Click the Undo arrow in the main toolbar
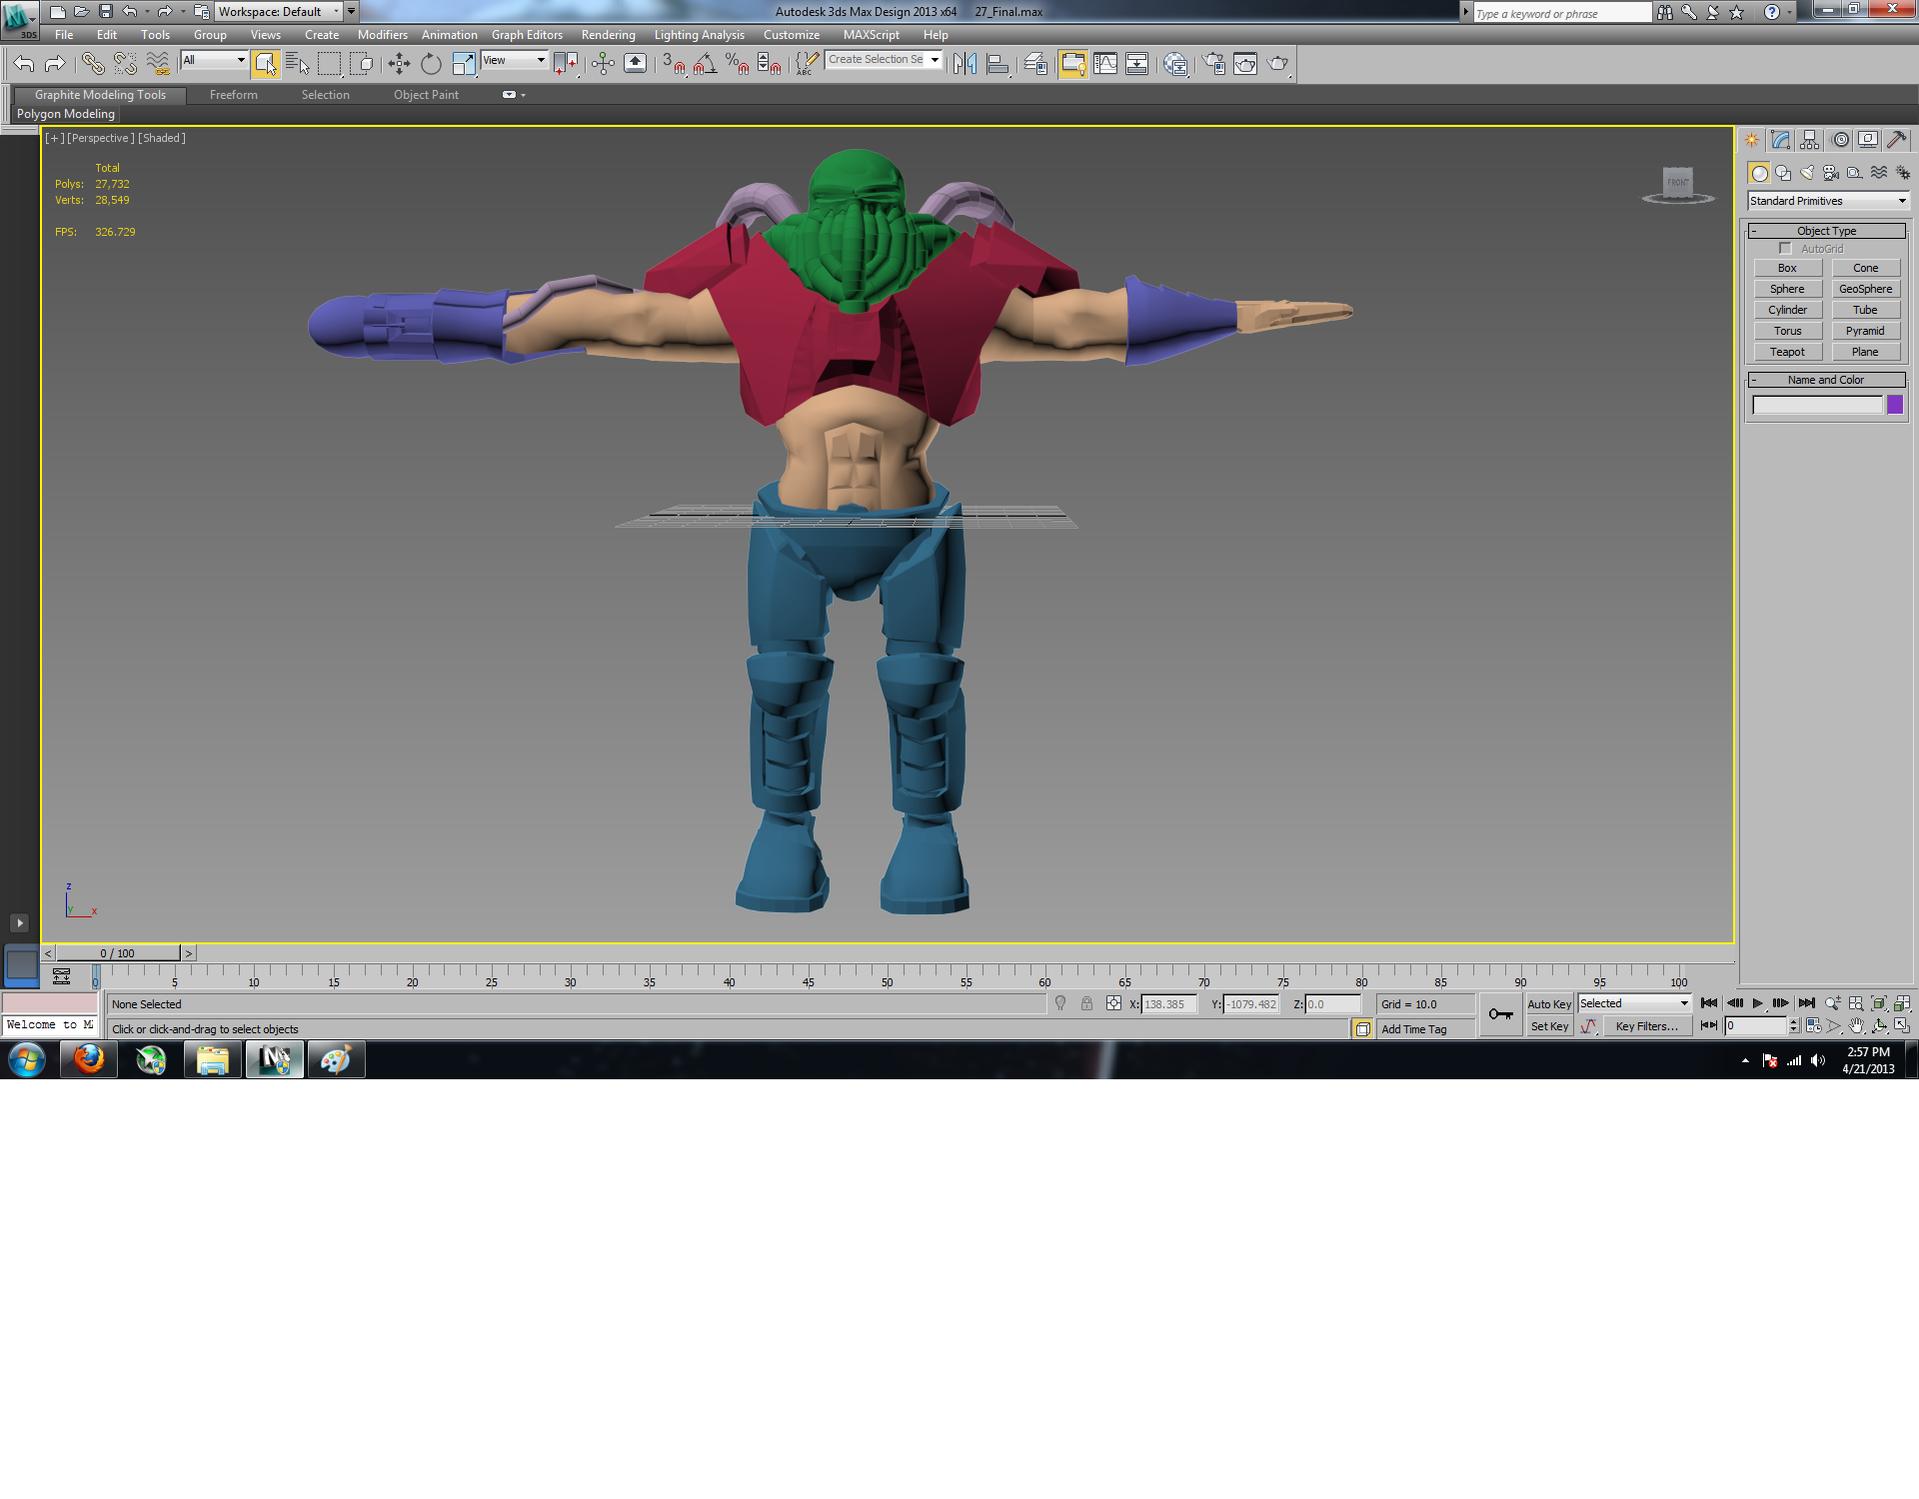The width and height of the screenshot is (1919, 1499). coord(24,64)
